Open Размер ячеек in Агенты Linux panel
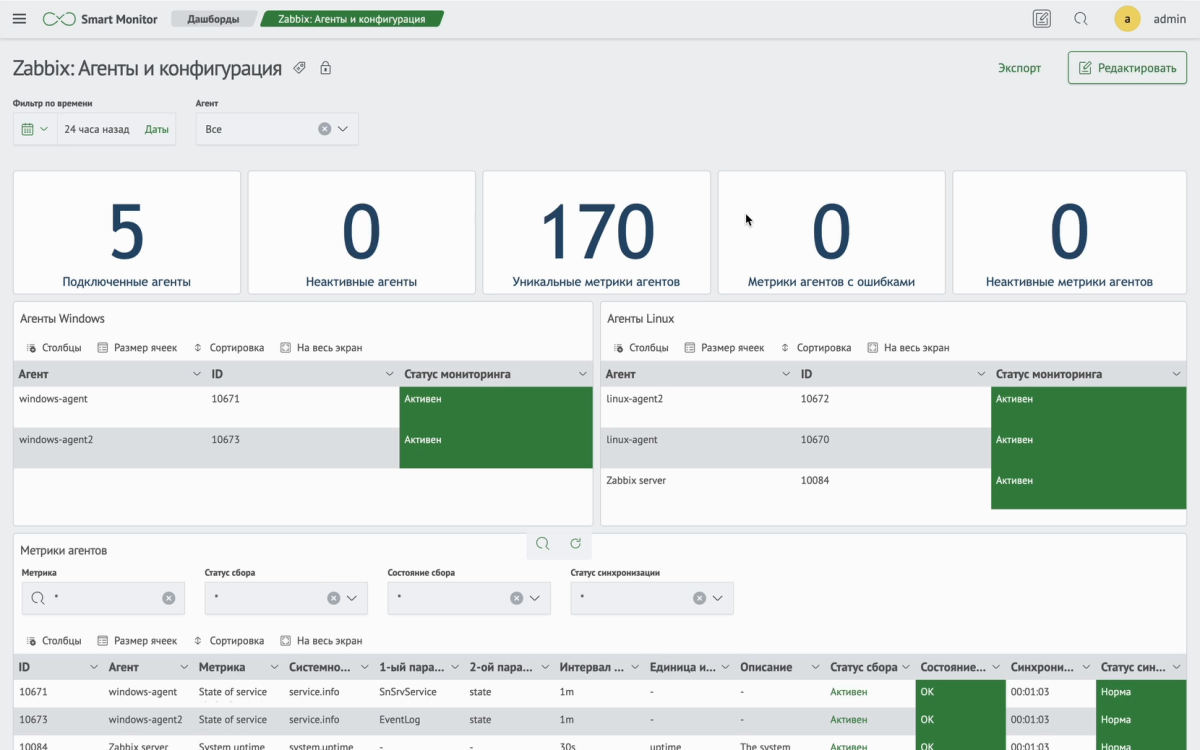This screenshot has width=1200, height=750. [x=724, y=348]
